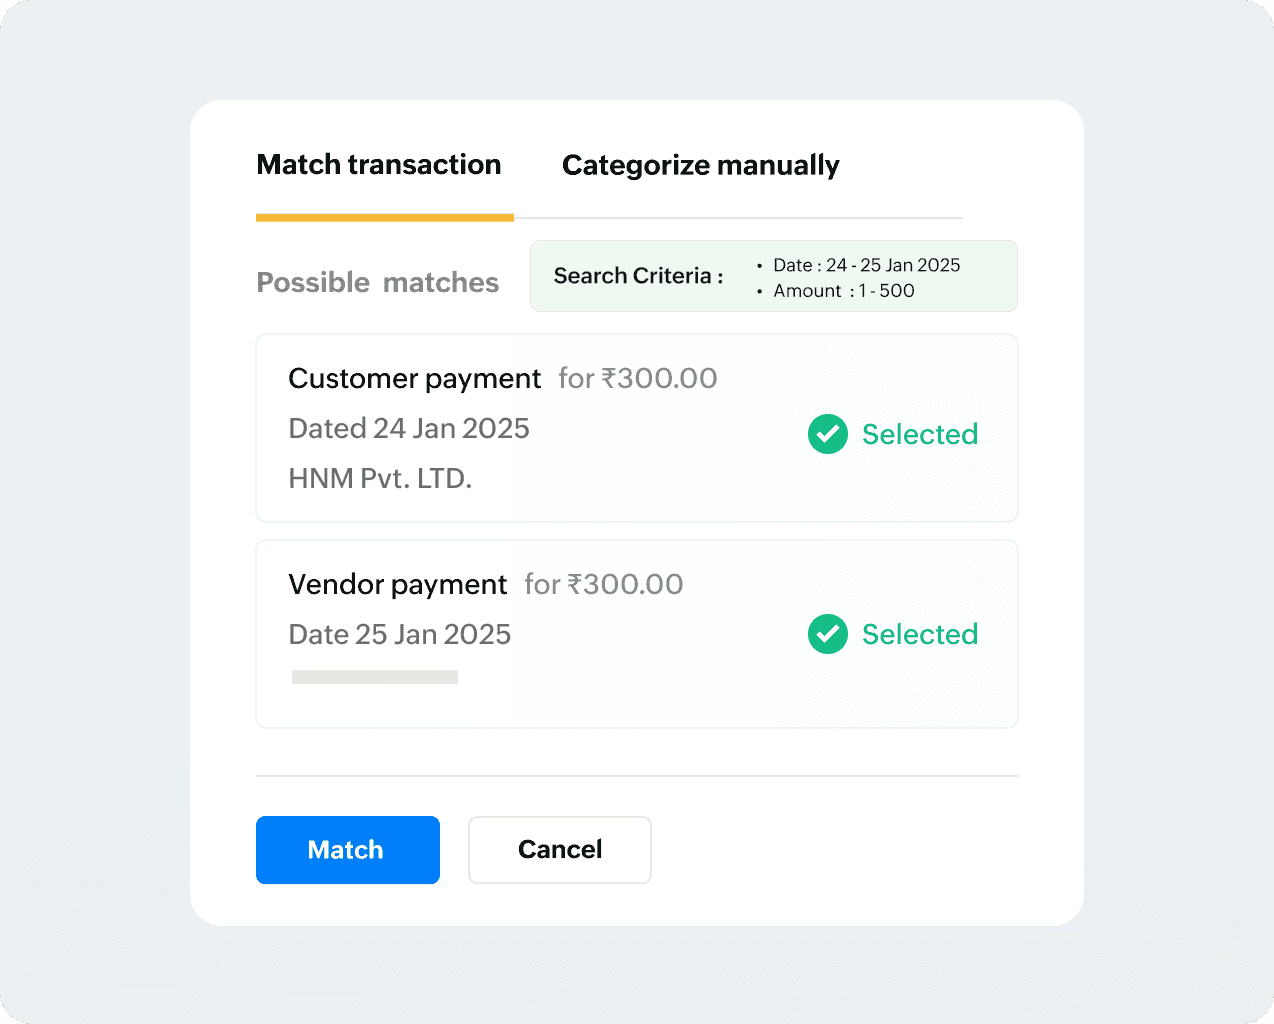Click the ₹300.00 amount on Customer payment
Screen dimensions: 1274x1024
pyautogui.click(x=659, y=379)
